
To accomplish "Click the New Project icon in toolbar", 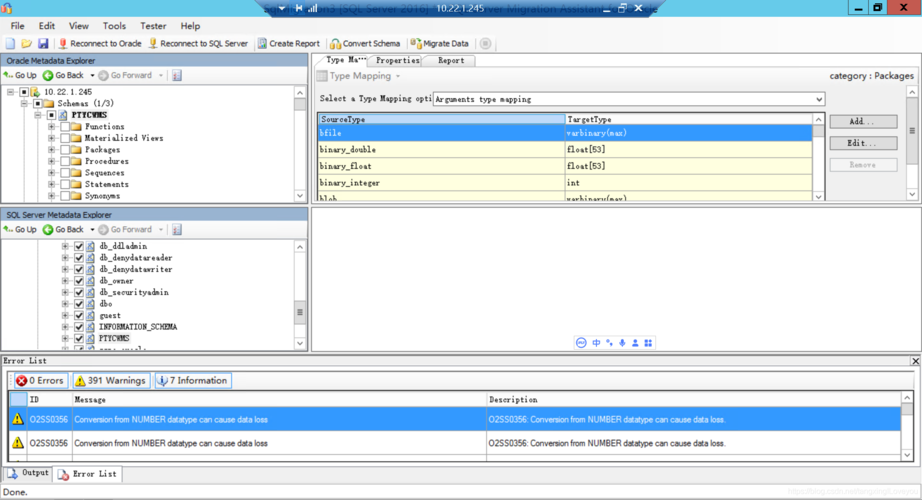I will pos(10,44).
